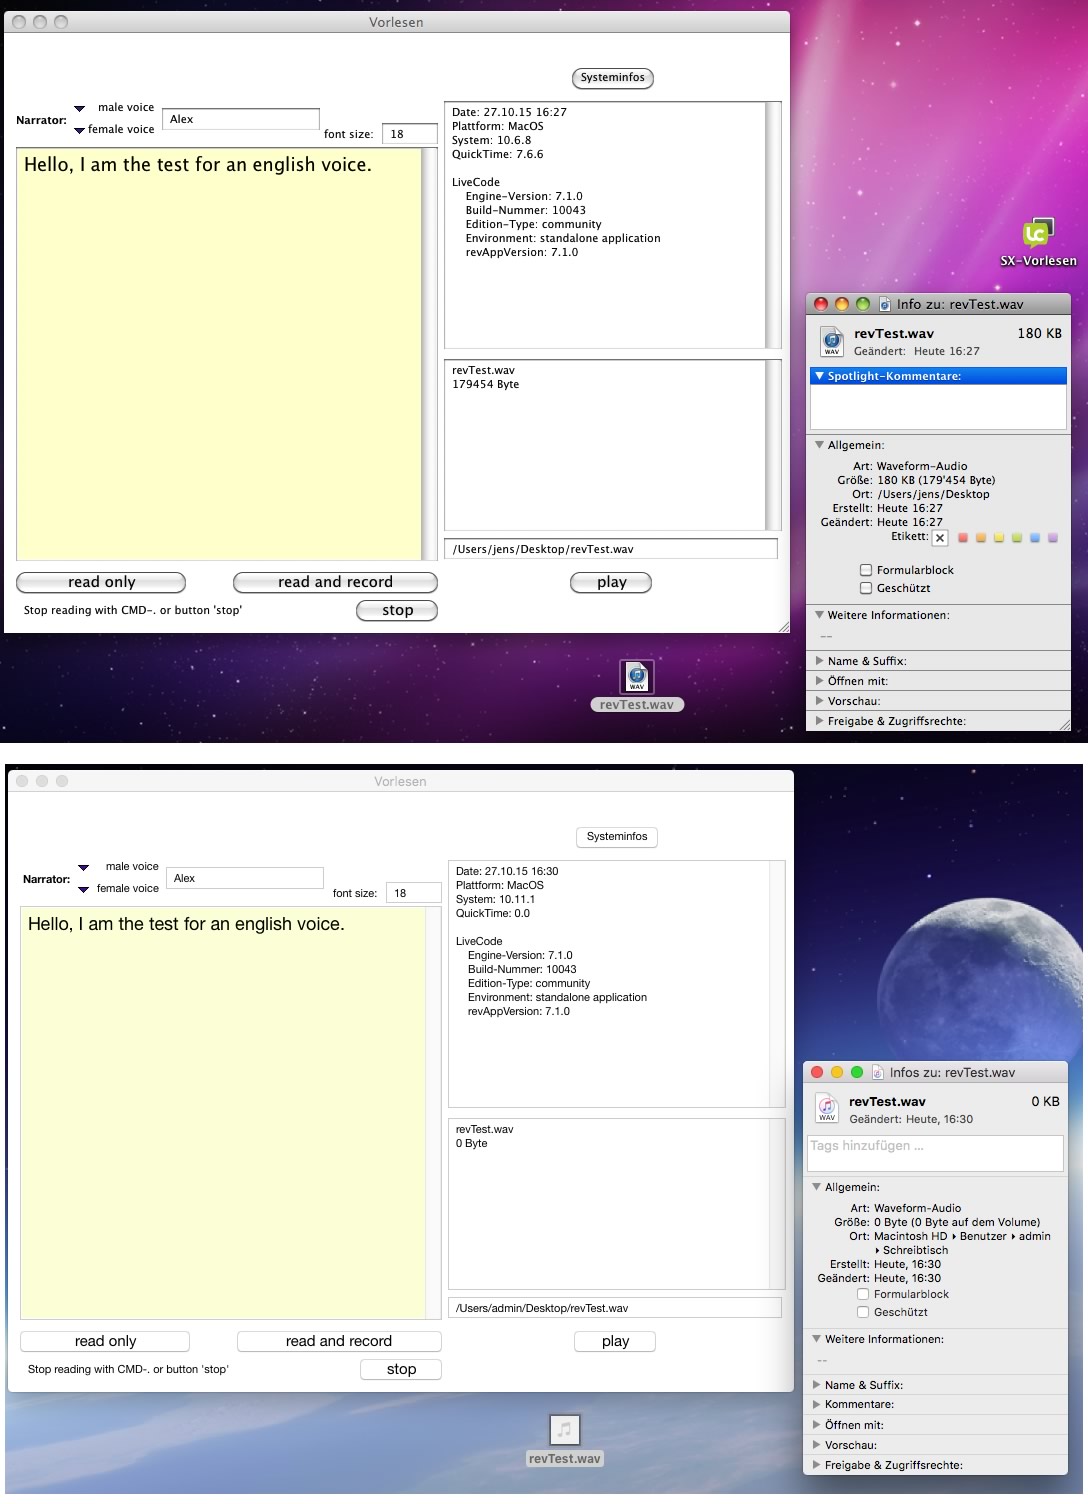
Task: Expand Vorschau in the 'Info zu' window
Action: [x=820, y=701]
